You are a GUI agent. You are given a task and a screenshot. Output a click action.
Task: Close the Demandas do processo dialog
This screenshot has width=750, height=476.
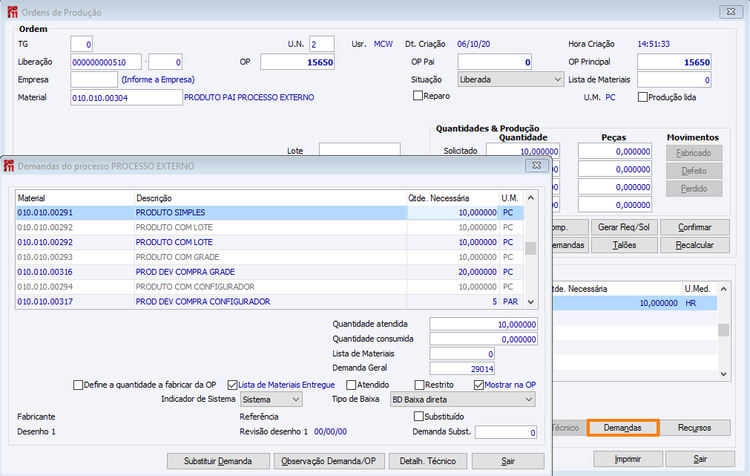(539, 165)
